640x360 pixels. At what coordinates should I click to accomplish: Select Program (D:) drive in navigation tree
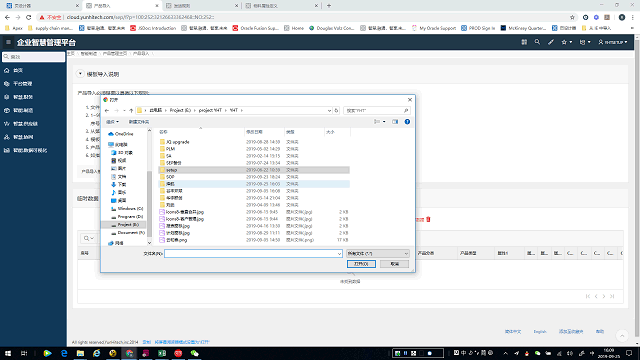tap(127, 217)
